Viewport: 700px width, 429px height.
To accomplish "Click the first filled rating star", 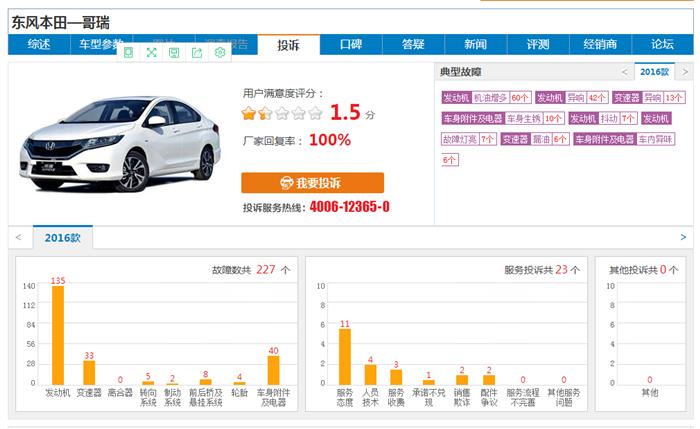I will tap(249, 113).
